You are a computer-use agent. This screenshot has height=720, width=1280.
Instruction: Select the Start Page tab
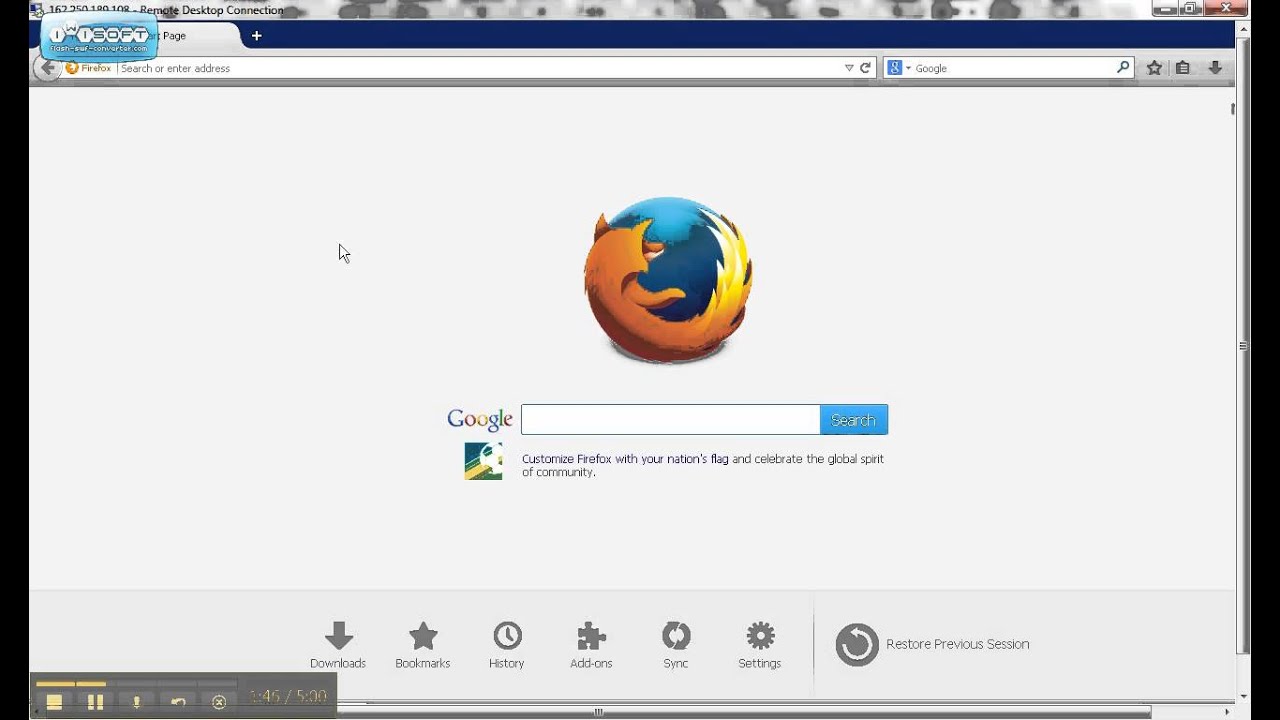pos(140,36)
